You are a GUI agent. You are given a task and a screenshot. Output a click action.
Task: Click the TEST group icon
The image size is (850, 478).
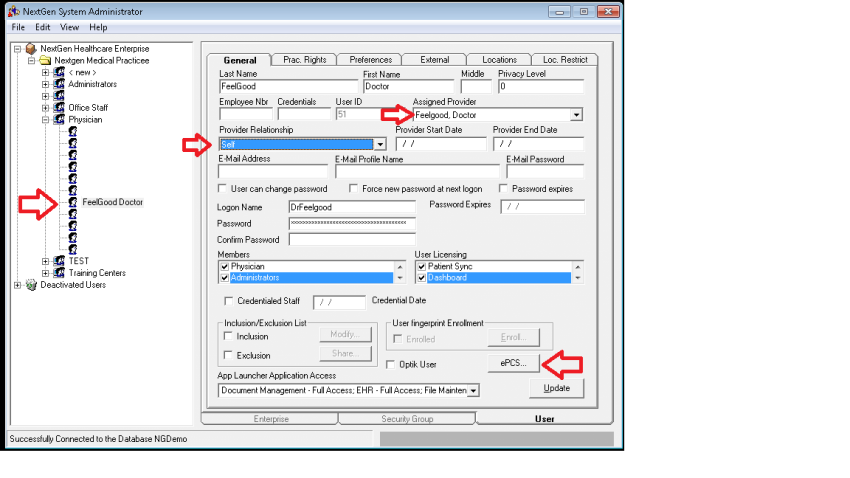(x=59, y=261)
